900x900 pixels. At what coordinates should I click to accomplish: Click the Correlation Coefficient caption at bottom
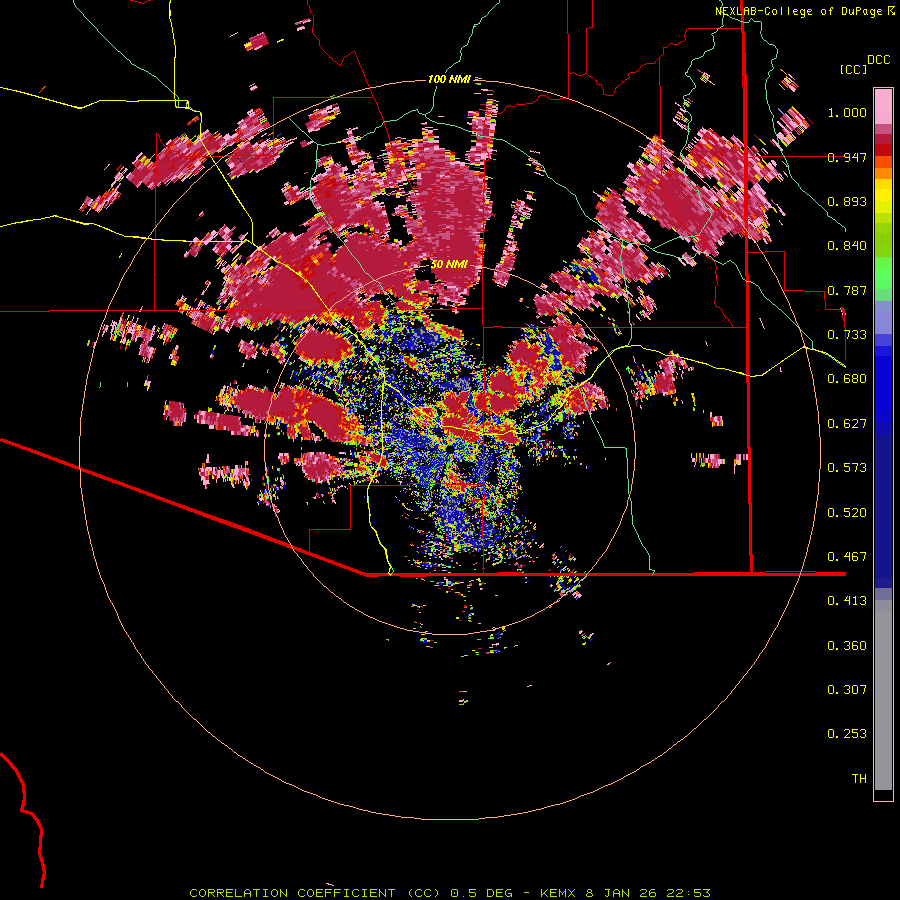pyautogui.click(x=449, y=893)
